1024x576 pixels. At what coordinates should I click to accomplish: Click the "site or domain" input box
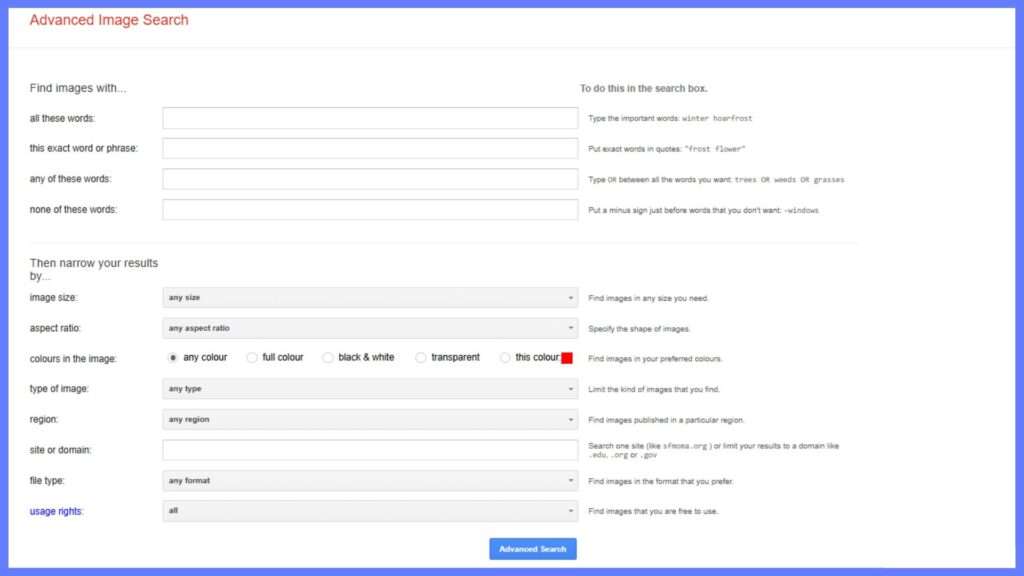coord(370,449)
